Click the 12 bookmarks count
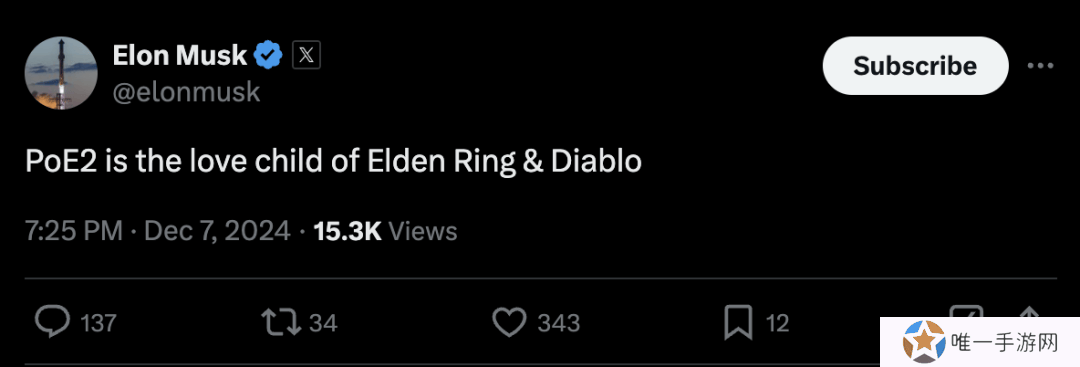 [x=778, y=323]
